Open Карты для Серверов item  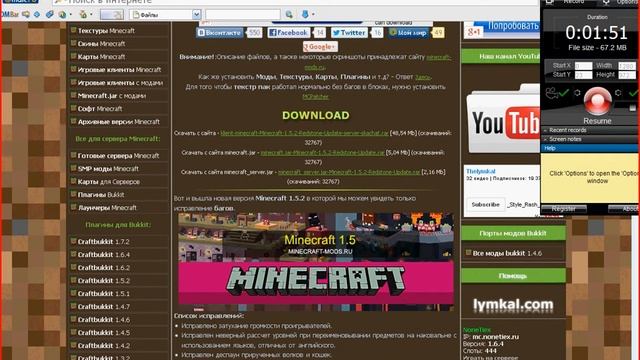click(x=109, y=182)
